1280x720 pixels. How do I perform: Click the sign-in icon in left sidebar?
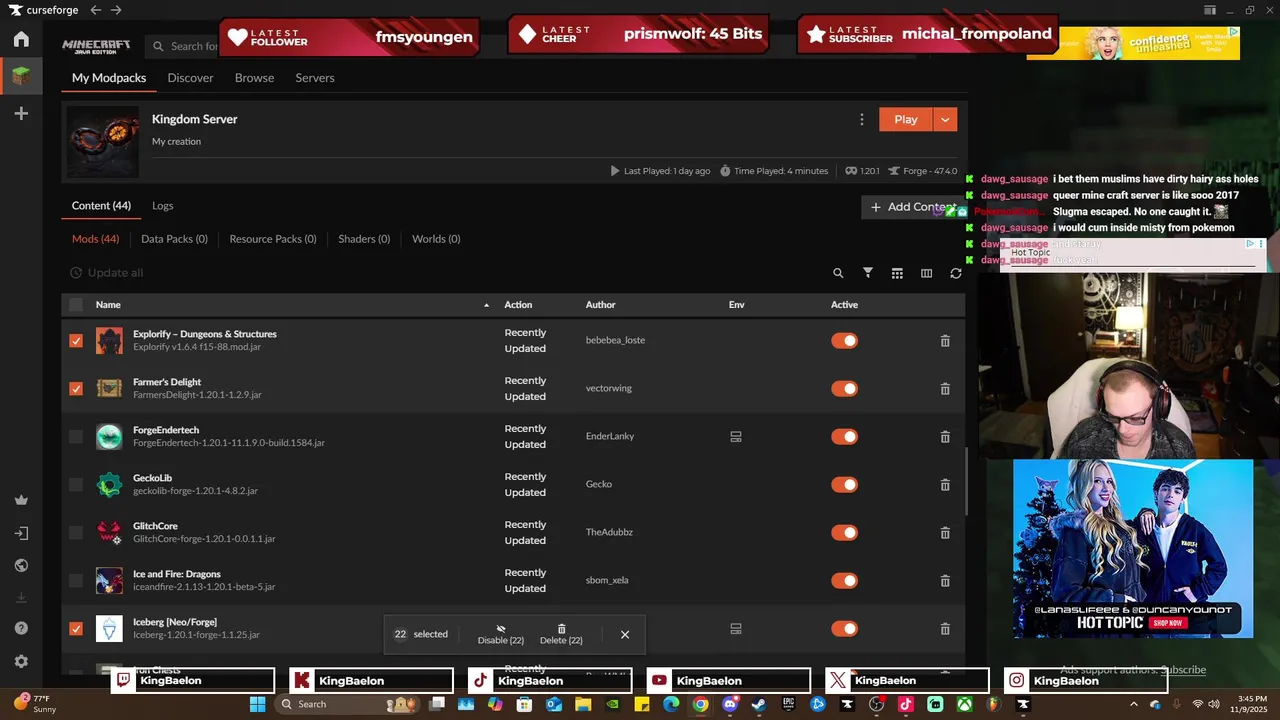coord(21,533)
